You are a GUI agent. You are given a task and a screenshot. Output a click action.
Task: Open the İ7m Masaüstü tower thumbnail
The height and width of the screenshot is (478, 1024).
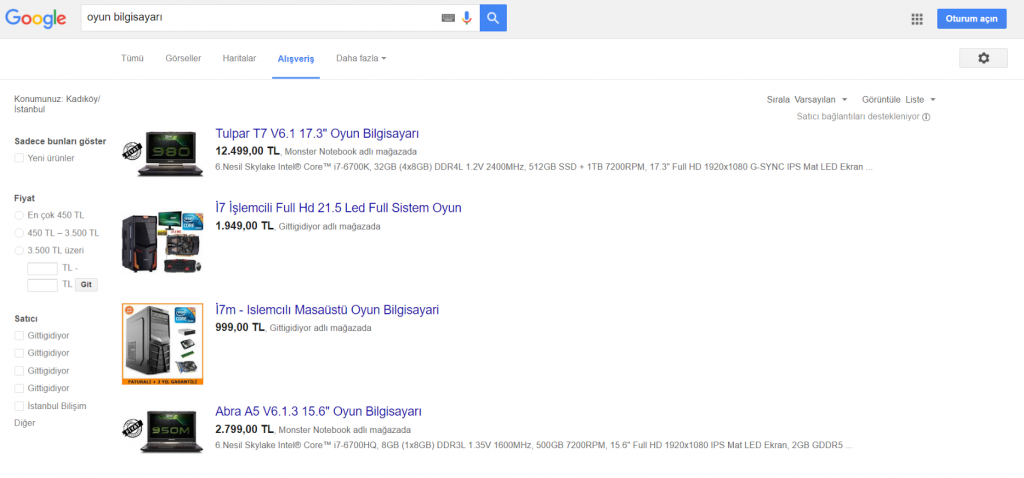162,344
